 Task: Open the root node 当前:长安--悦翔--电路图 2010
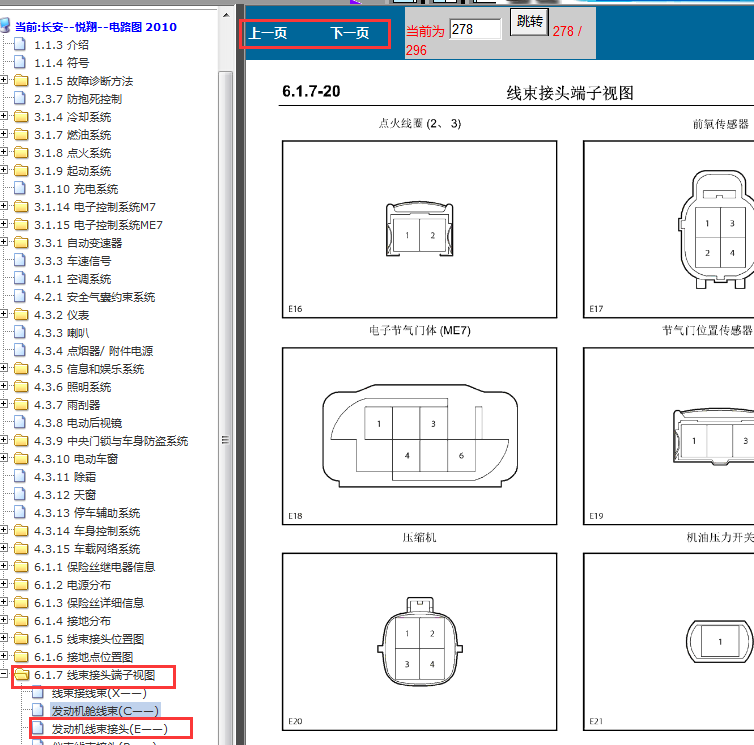click(96, 27)
